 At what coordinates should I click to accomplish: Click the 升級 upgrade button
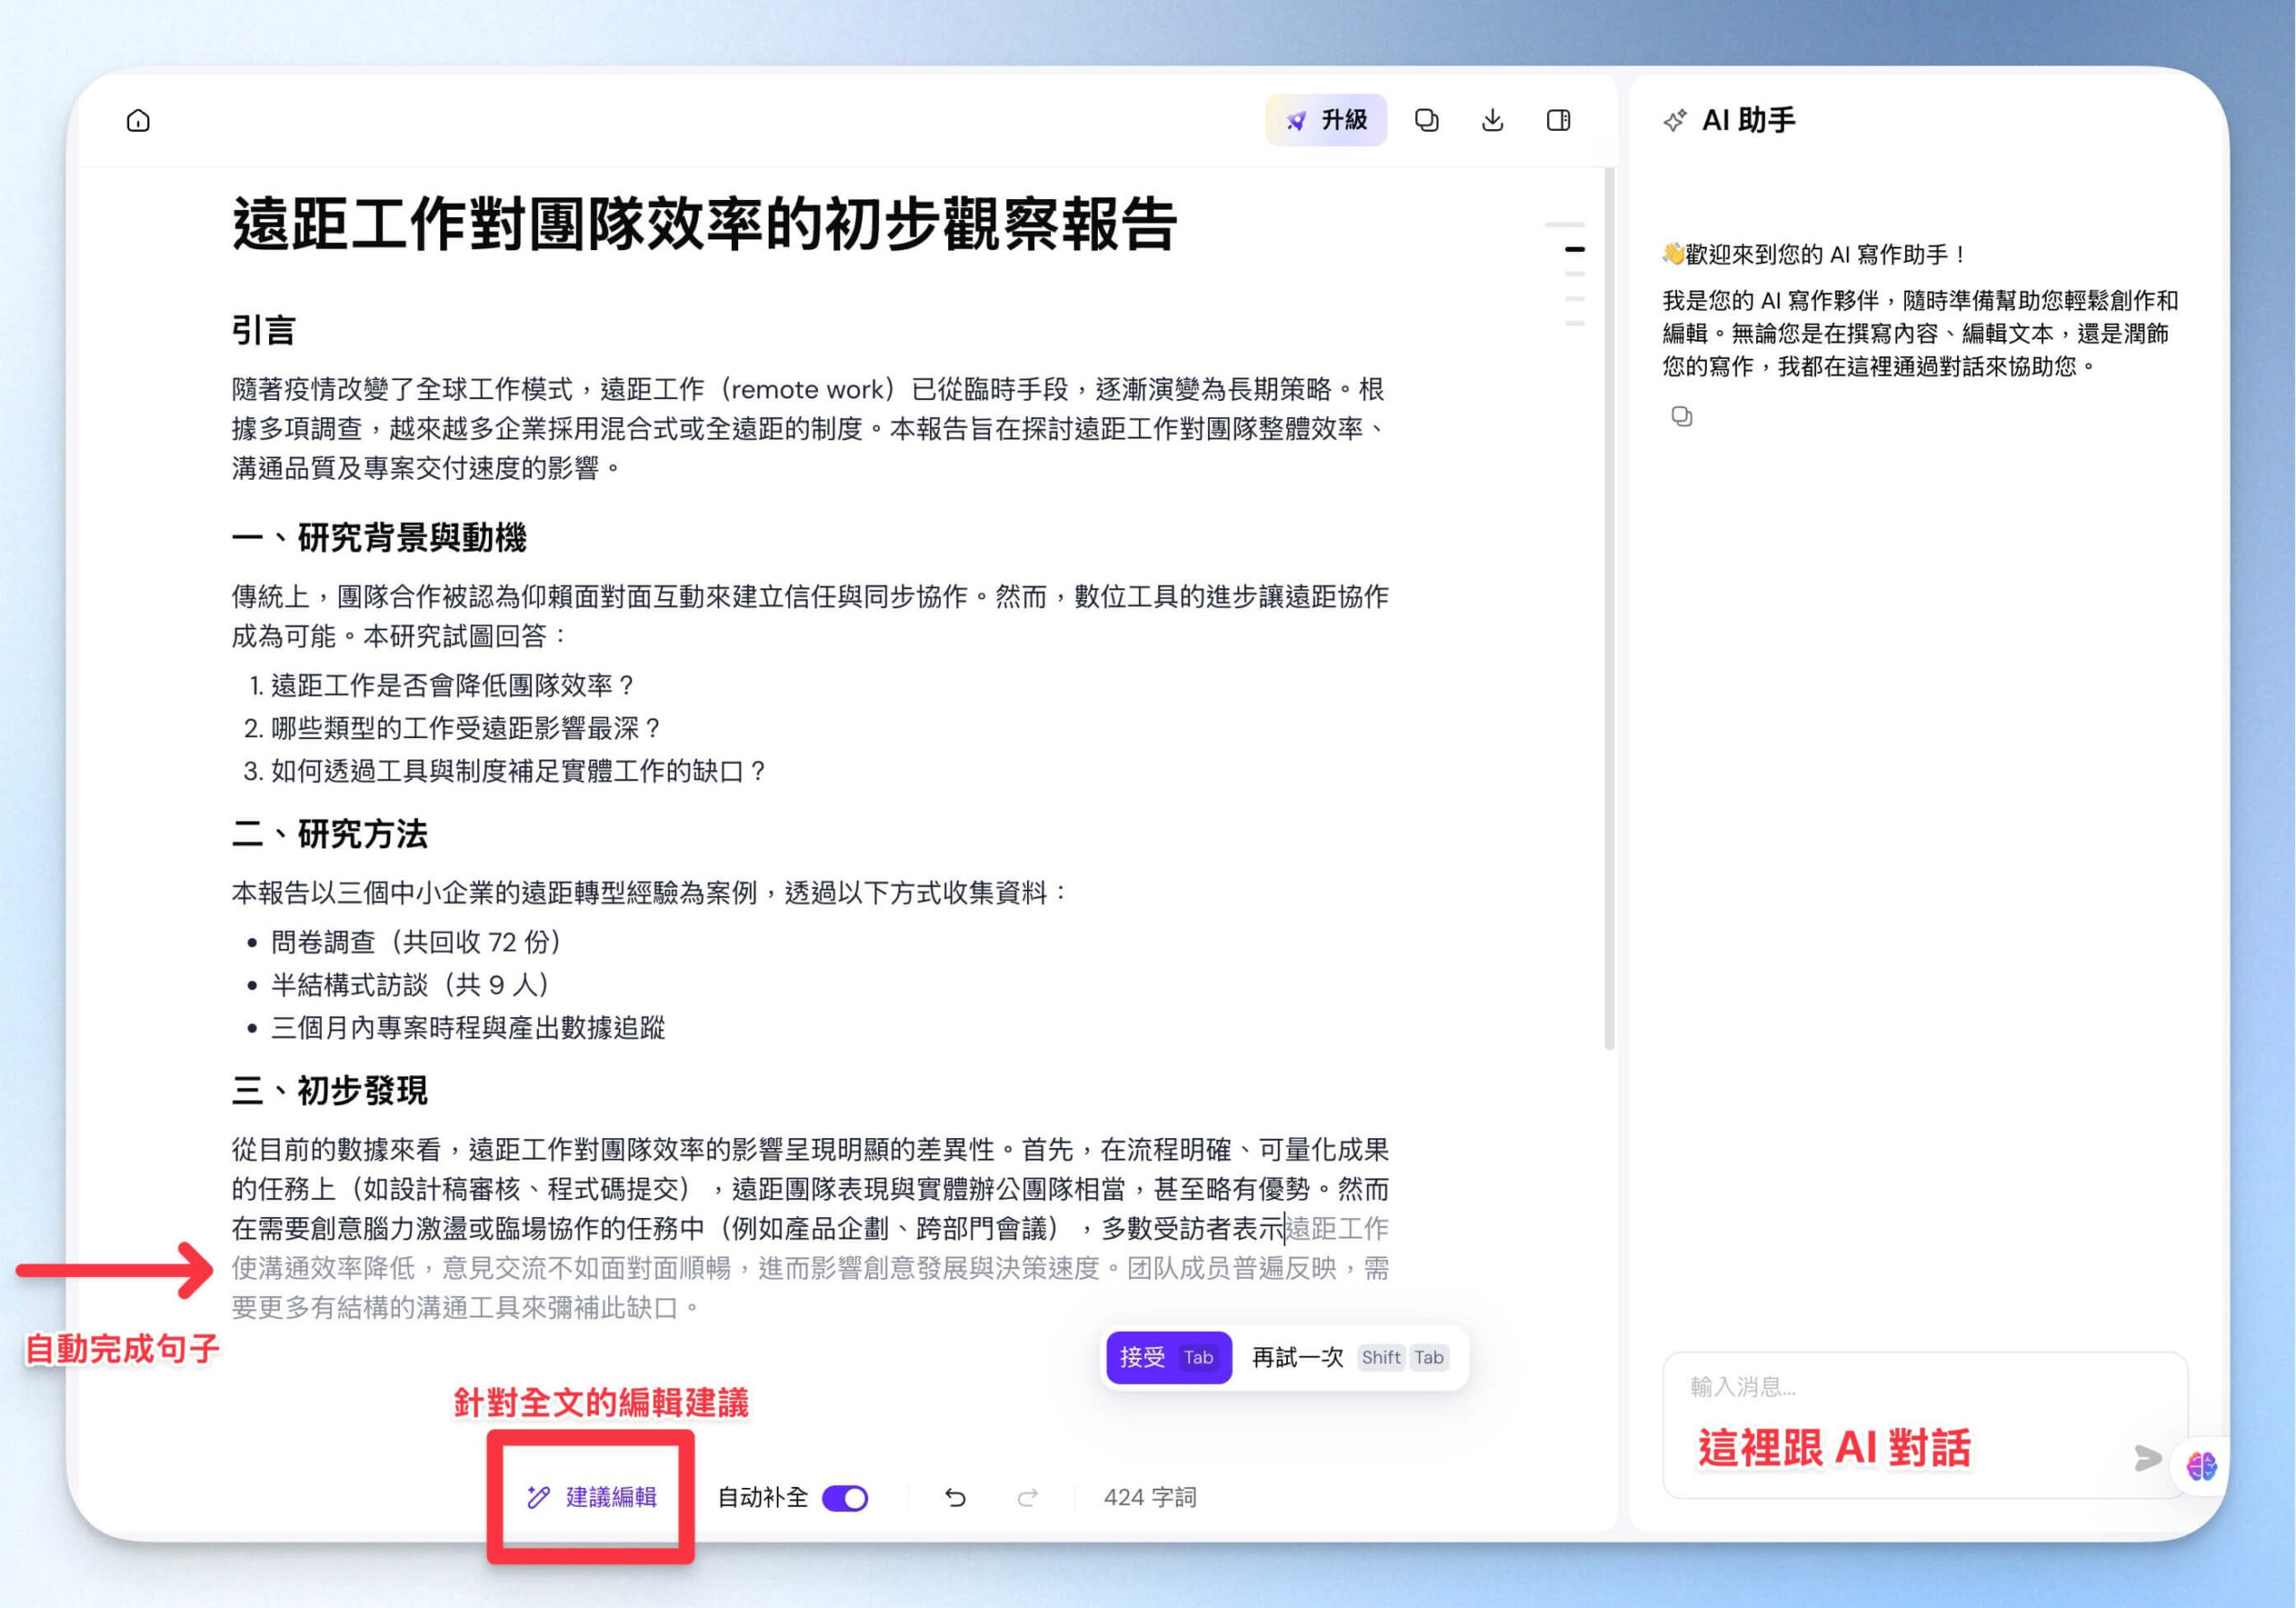(x=1325, y=120)
